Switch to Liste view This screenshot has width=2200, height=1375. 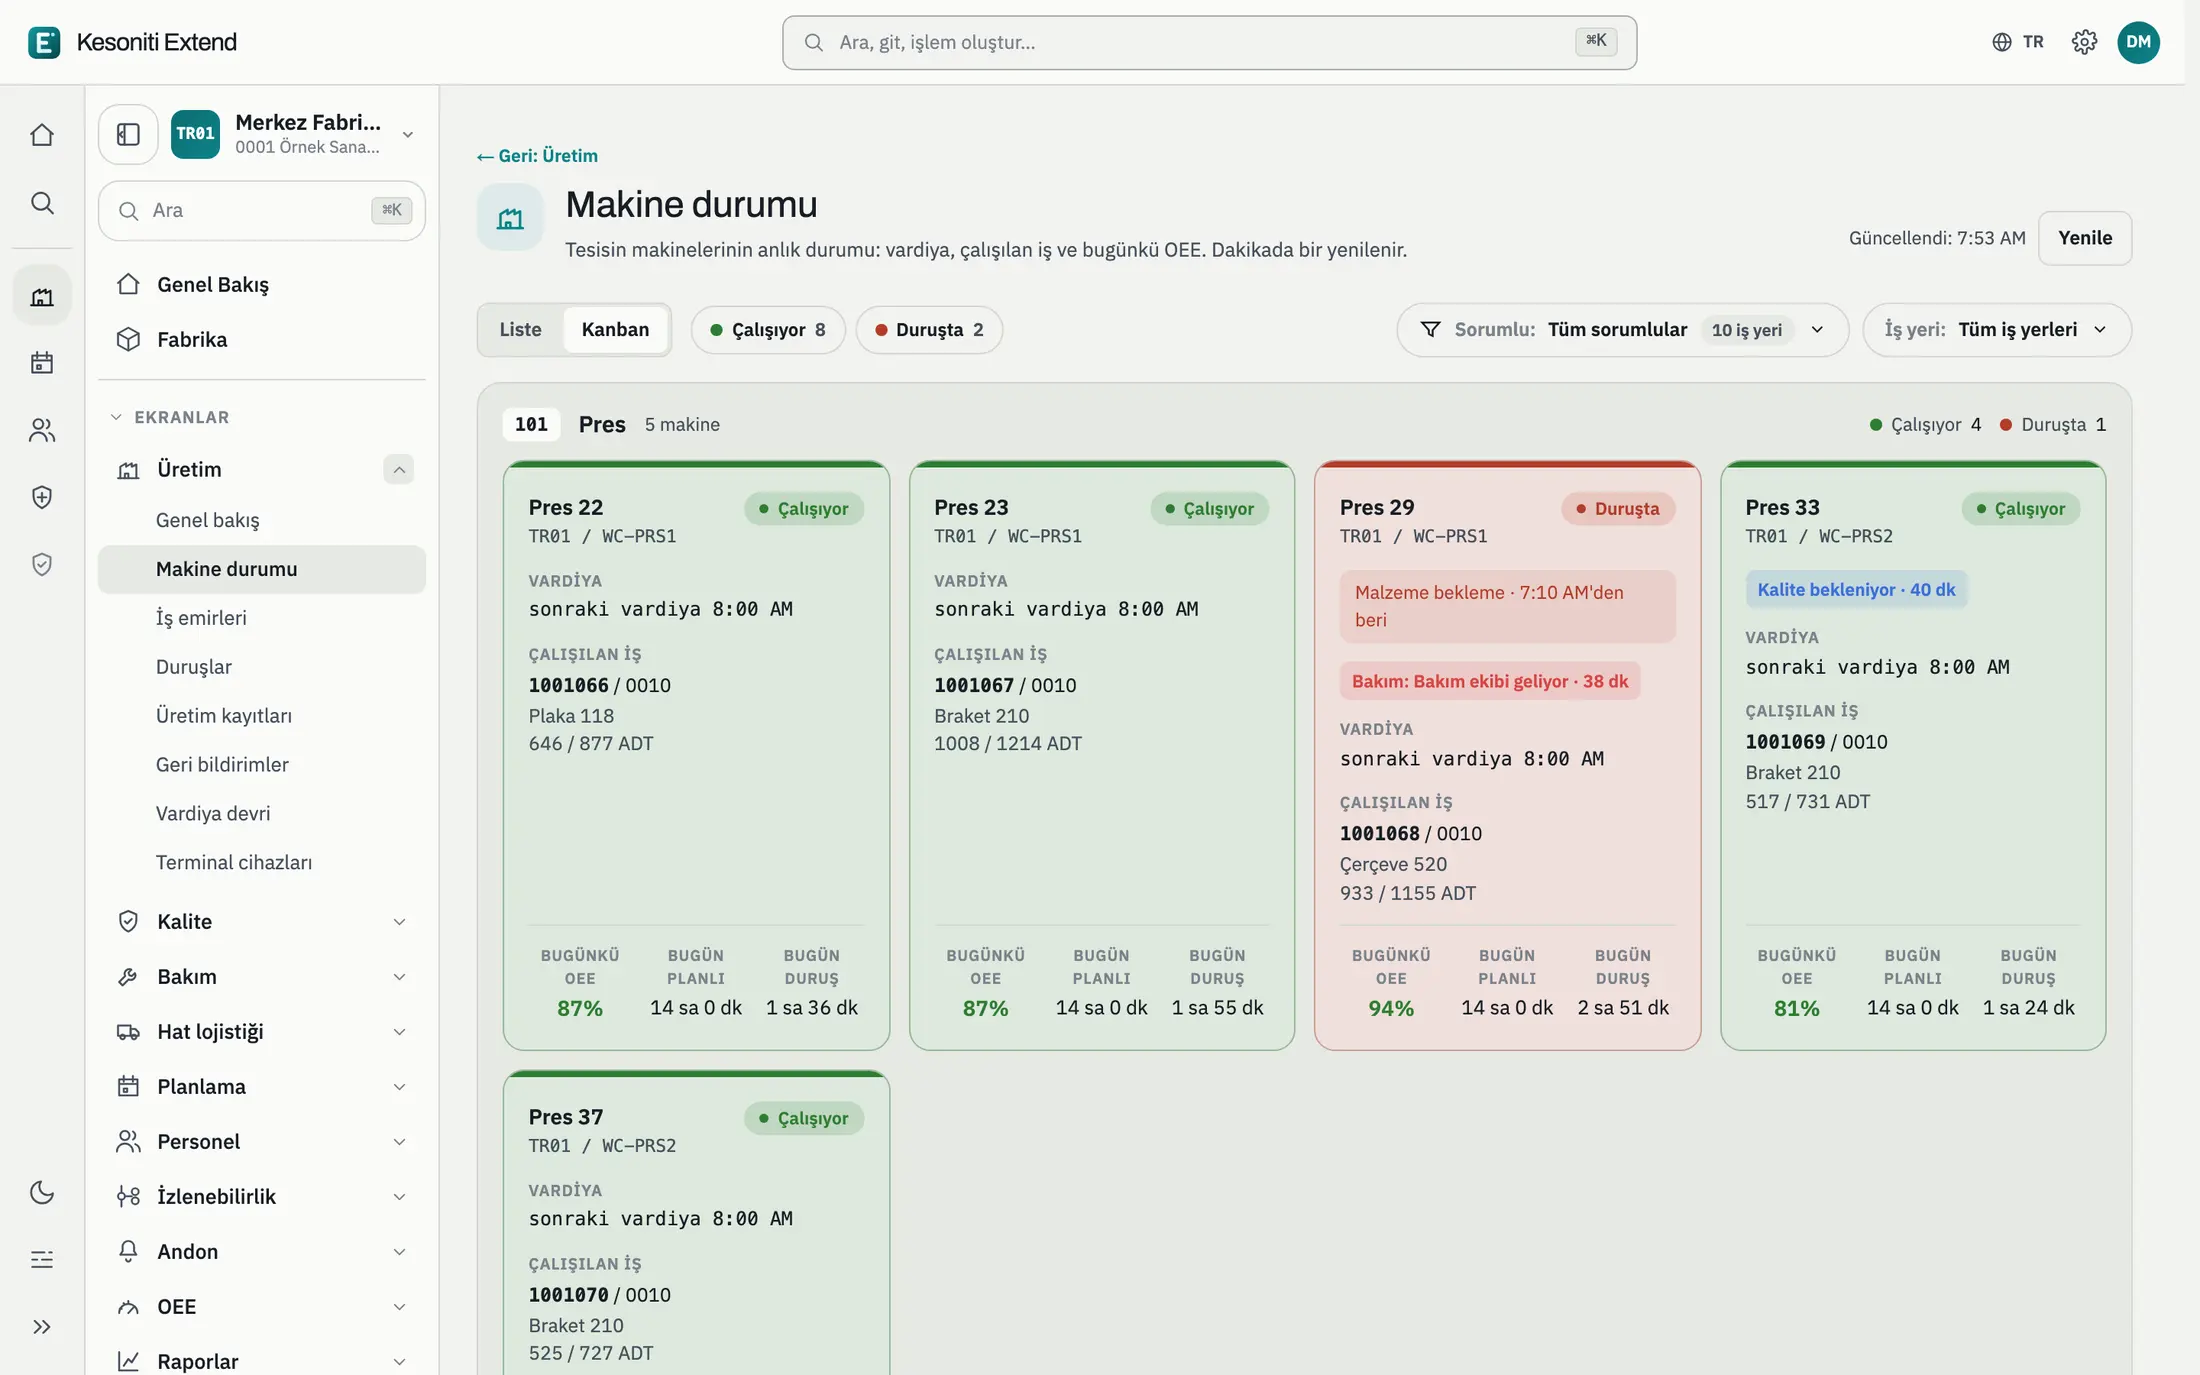tap(520, 329)
